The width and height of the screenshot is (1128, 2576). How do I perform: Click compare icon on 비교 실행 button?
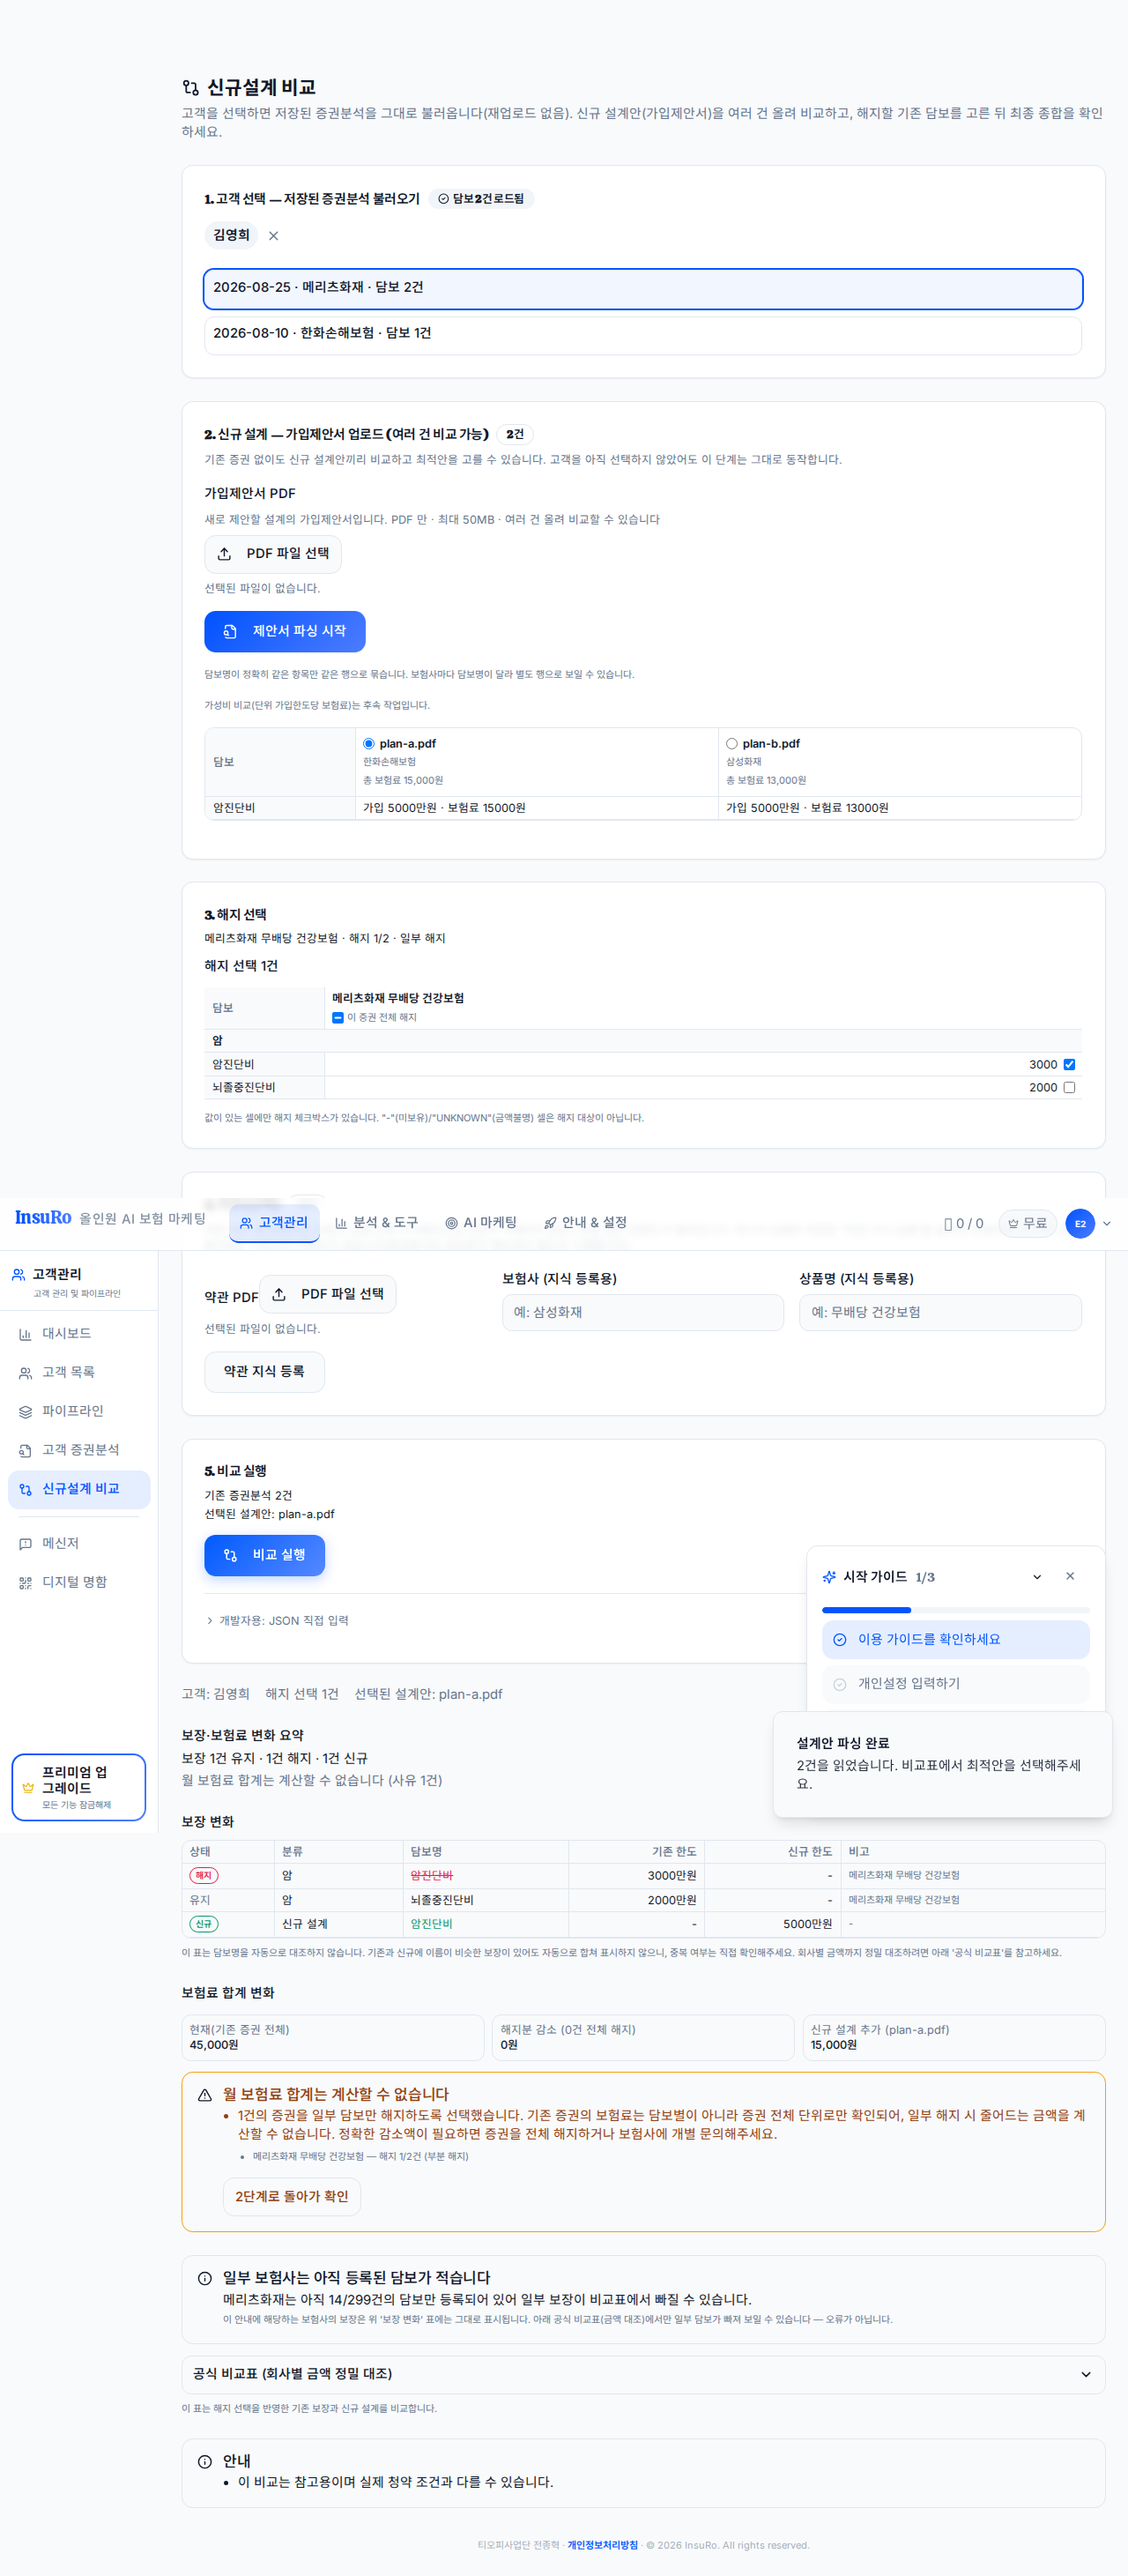230,1555
